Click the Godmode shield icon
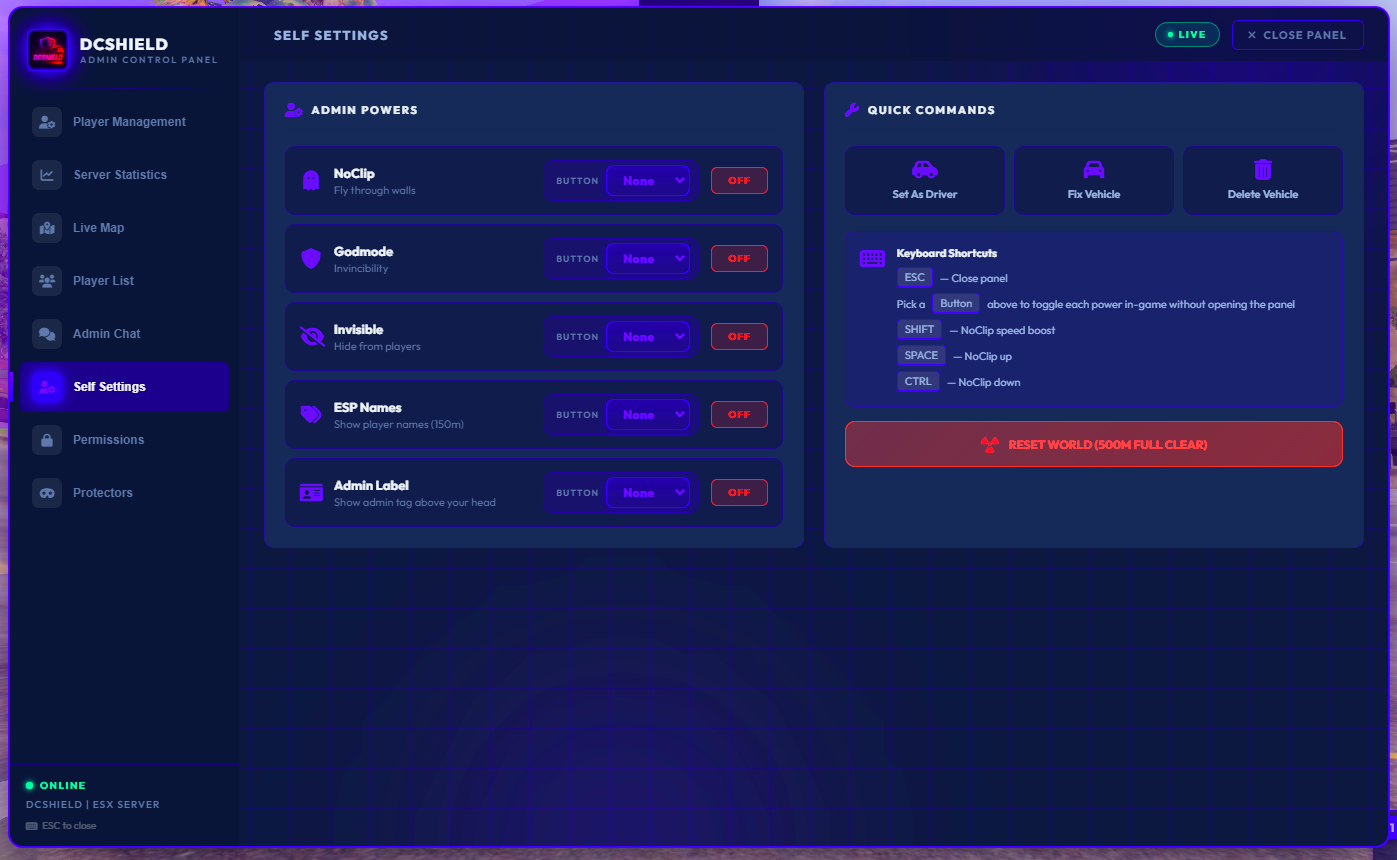1397x860 pixels. 311,259
